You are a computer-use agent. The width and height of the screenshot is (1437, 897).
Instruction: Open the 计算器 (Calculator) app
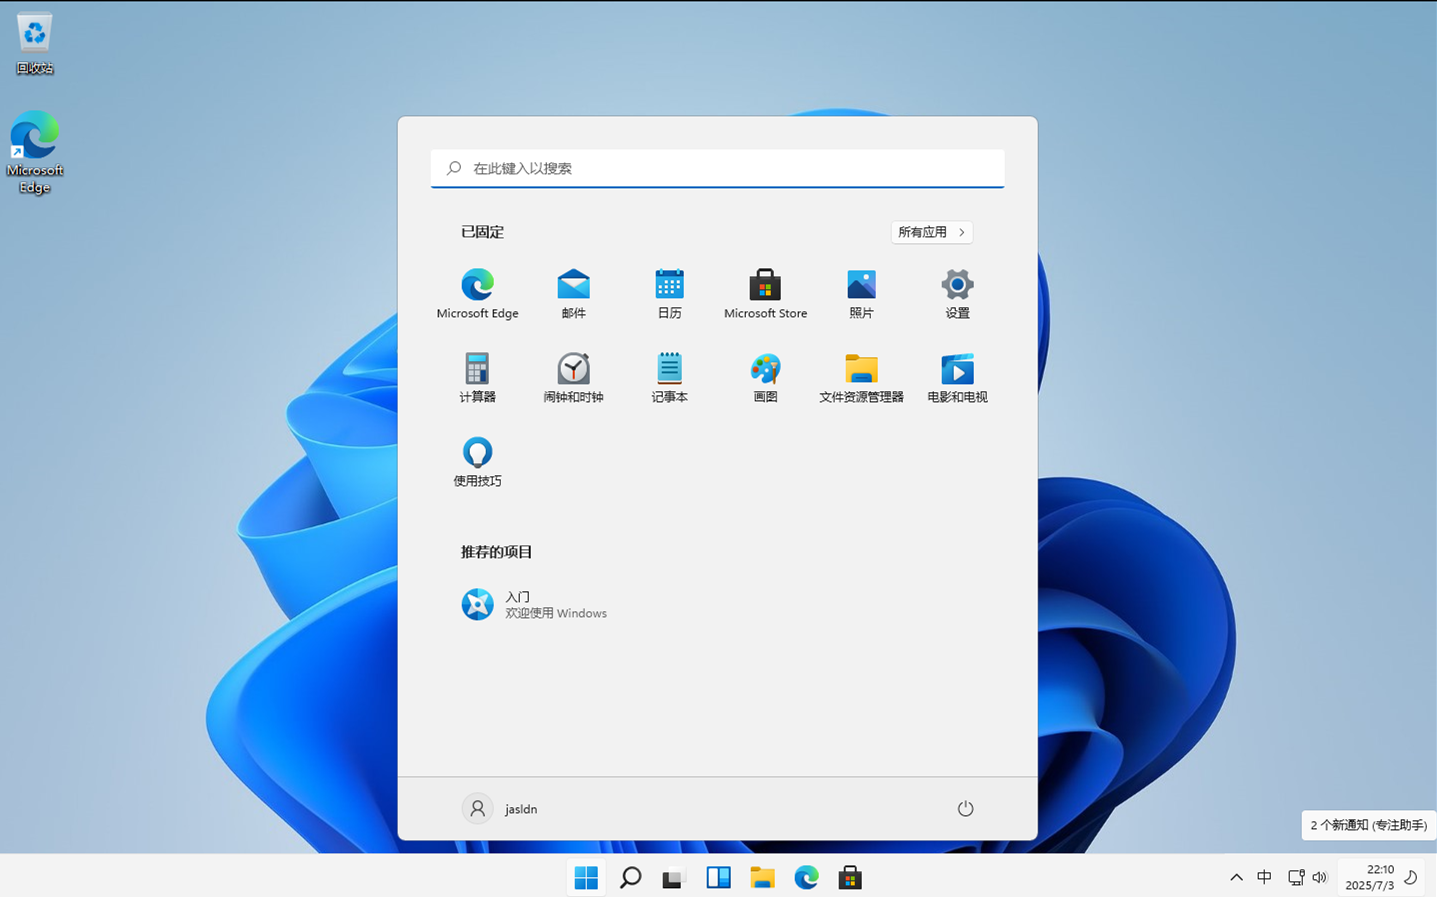[477, 377]
